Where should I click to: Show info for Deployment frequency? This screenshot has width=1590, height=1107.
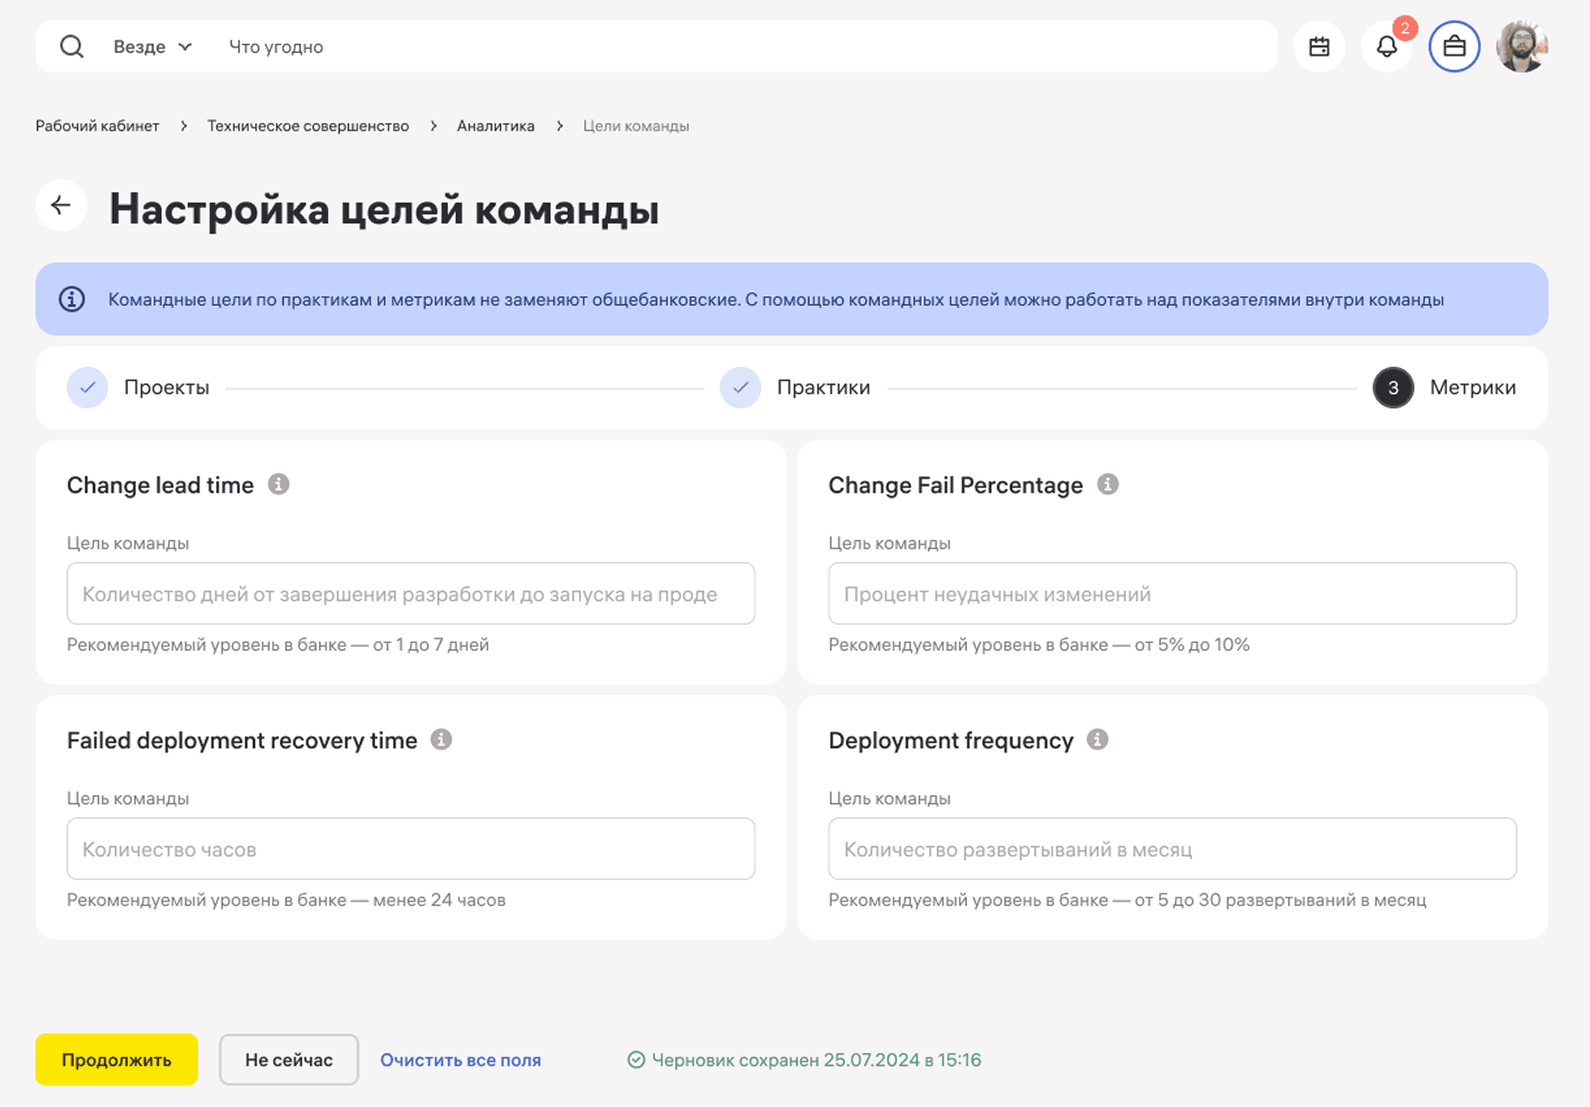click(x=1097, y=740)
